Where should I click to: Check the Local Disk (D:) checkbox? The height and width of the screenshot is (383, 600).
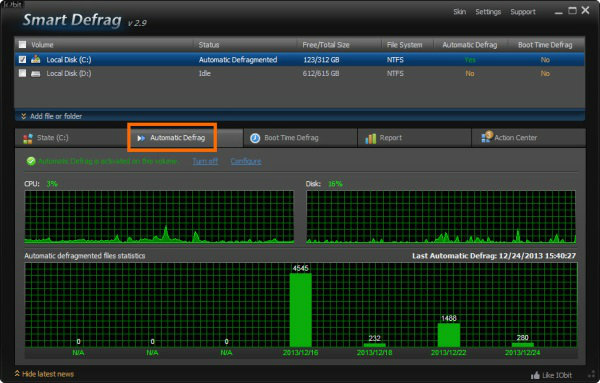(23, 73)
